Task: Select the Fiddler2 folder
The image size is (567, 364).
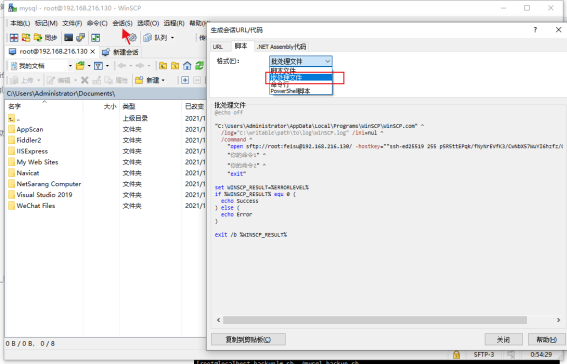Action: (25, 140)
